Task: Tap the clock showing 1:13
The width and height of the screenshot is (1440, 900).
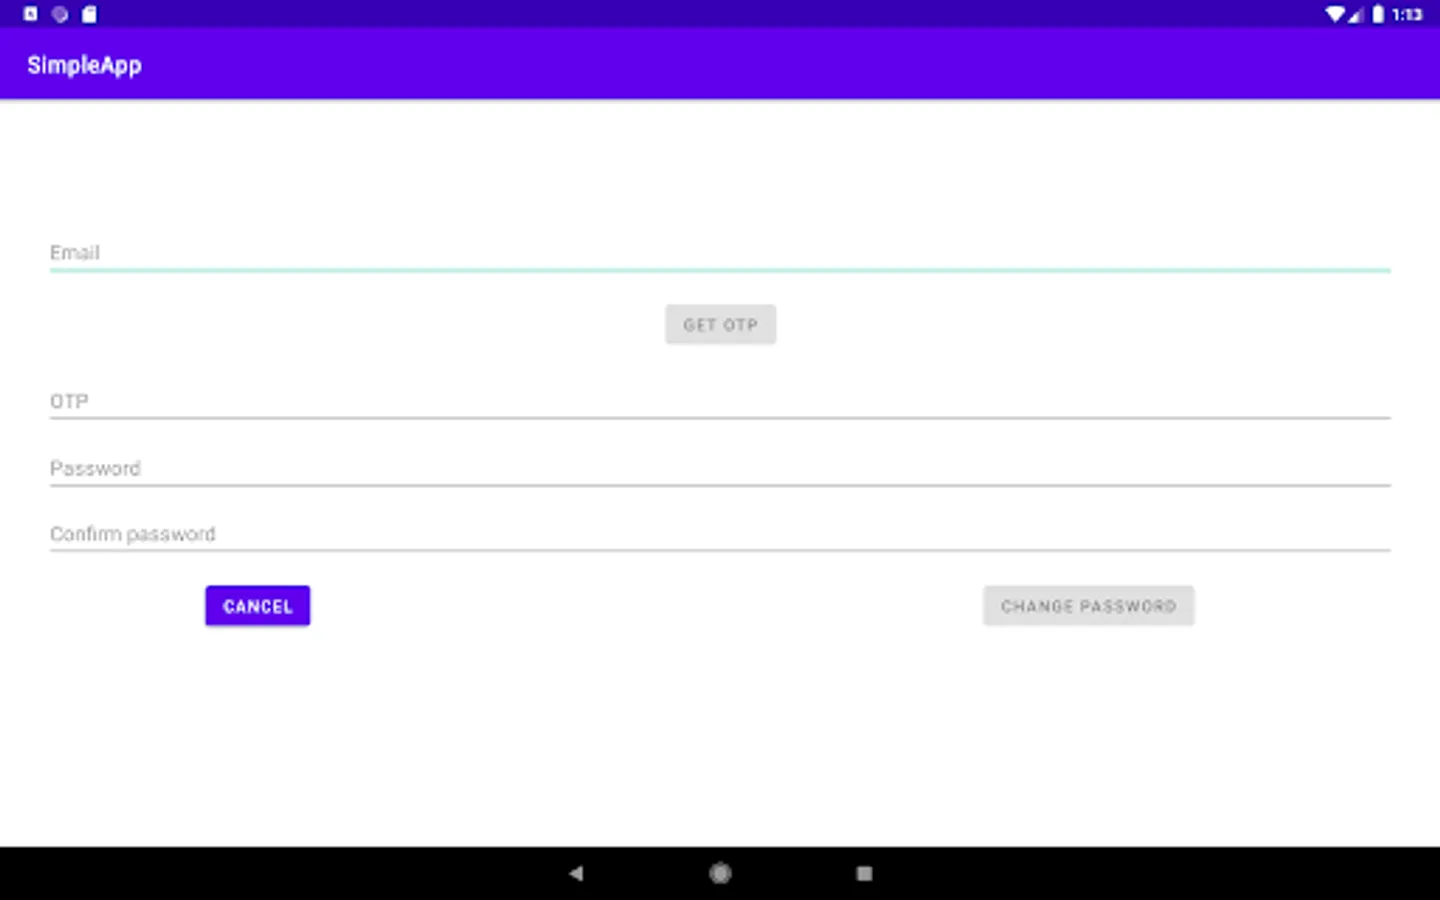Action: tap(1407, 14)
